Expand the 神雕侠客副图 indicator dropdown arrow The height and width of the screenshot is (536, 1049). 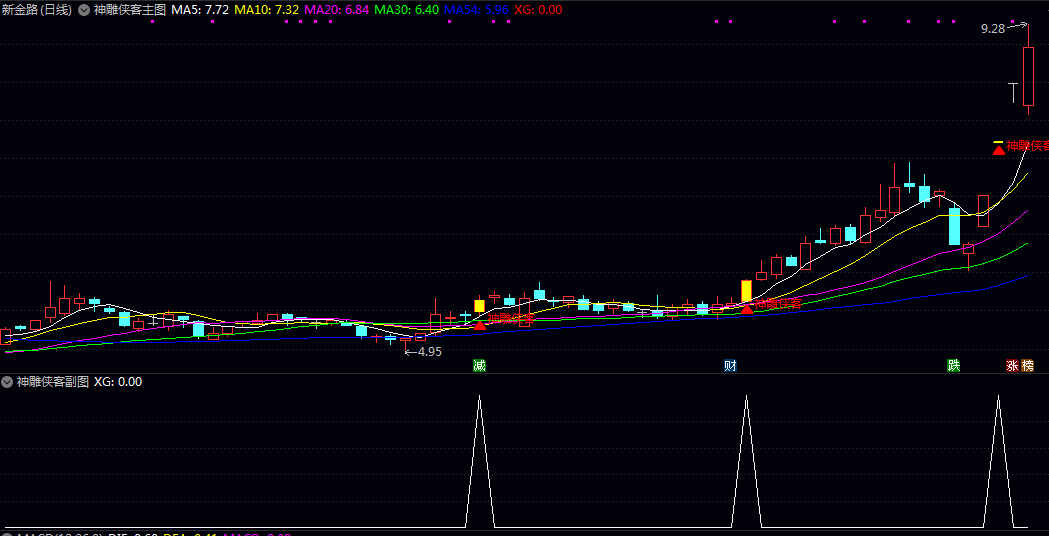click(7, 382)
